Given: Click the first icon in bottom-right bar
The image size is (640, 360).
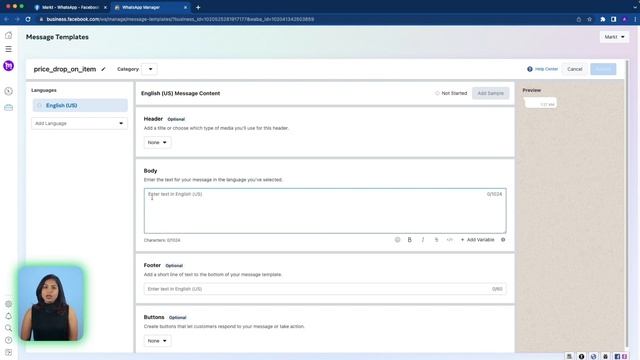Looking at the screenshot, I should pyautogui.click(x=569, y=356).
